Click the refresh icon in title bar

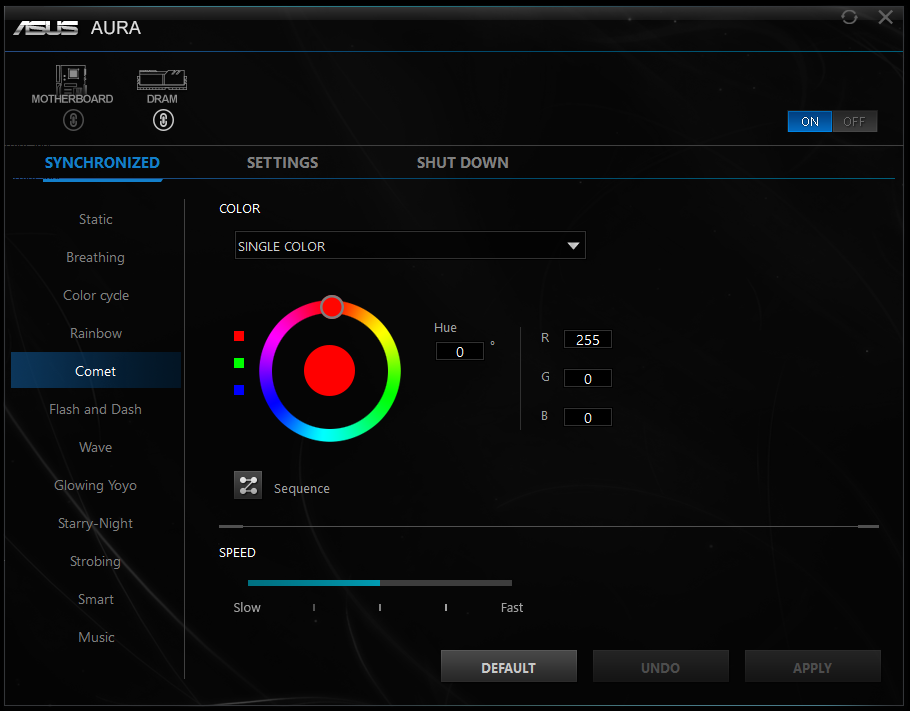[x=849, y=17]
